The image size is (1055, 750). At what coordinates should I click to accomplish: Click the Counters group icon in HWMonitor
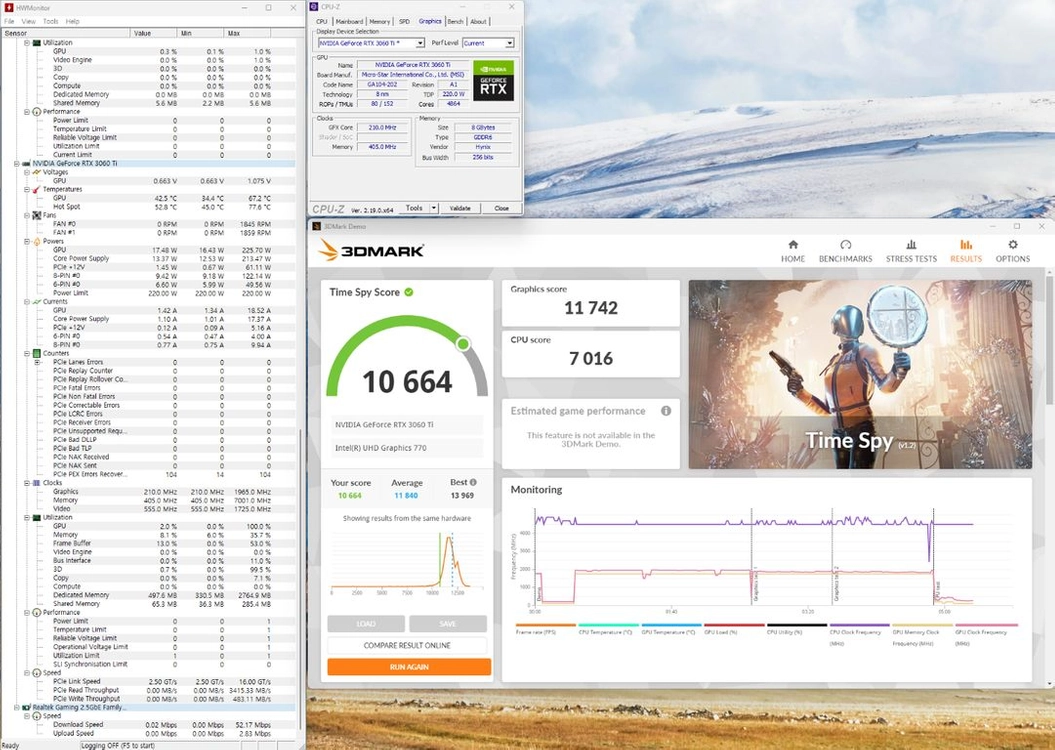pos(36,353)
